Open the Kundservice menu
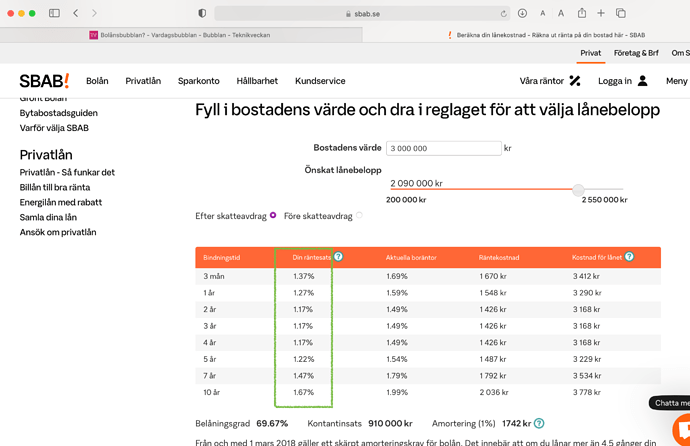 pos(320,81)
